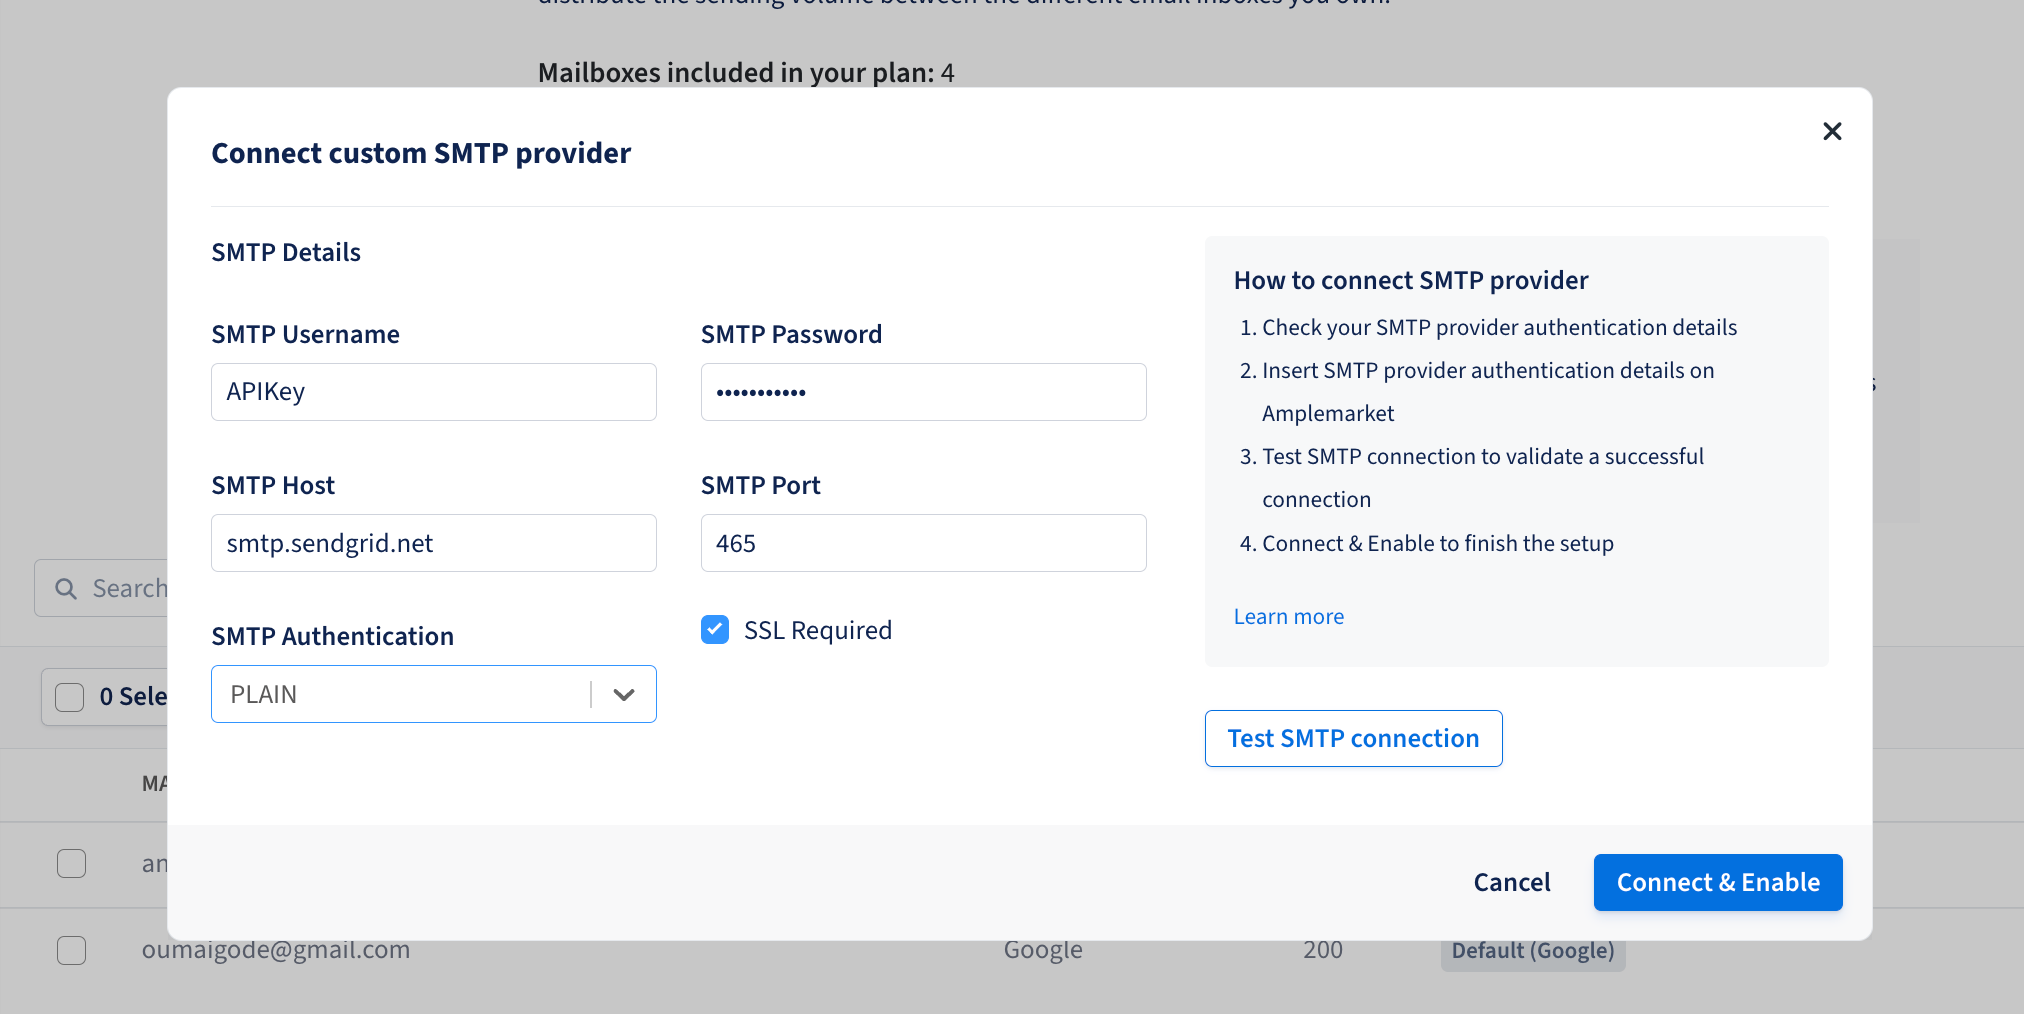The height and width of the screenshot is (1014, 2024).
Task: Edit the SMTP Host field
Action: coord(433,543)
